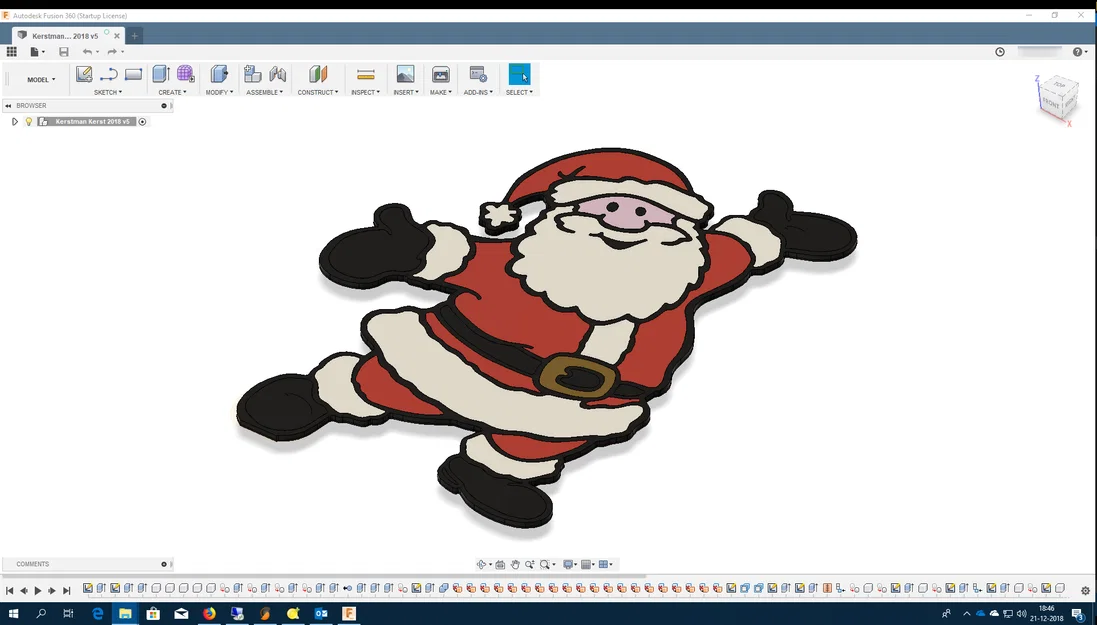Image resolution: width=1097 pixels, height=625 pixels.
Task: Expand the COMMENTS panel with dot button
Action: pyautogui.click(x=164, y=564)
